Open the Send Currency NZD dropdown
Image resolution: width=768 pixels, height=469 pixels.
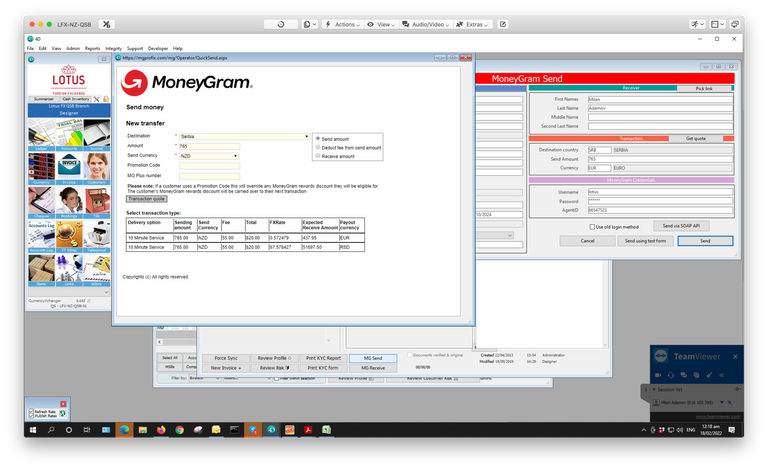tap(209, 156)
